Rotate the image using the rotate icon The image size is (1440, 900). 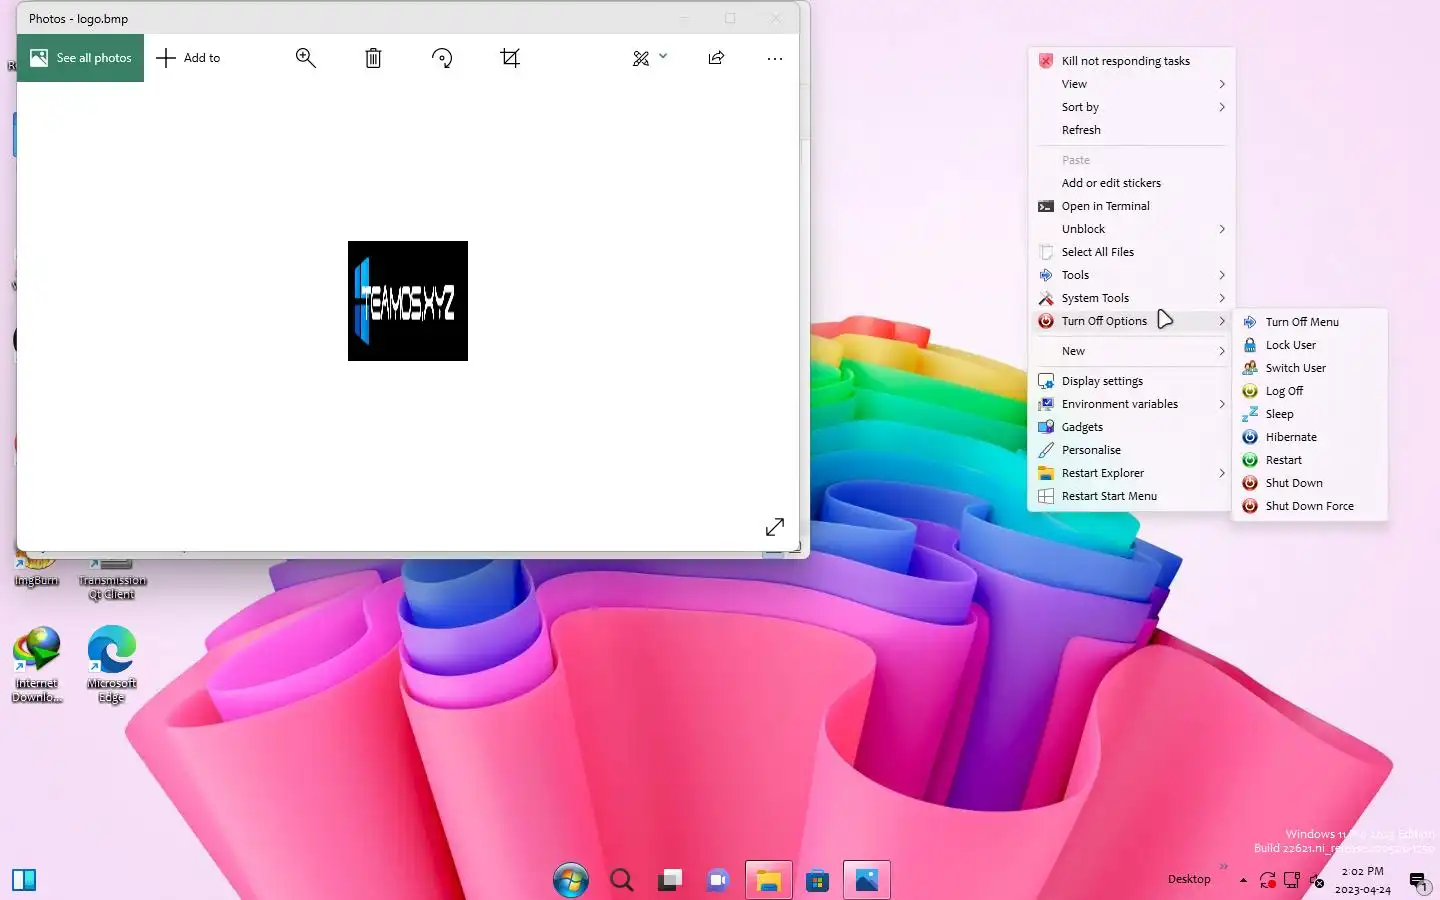coord(442,58)
